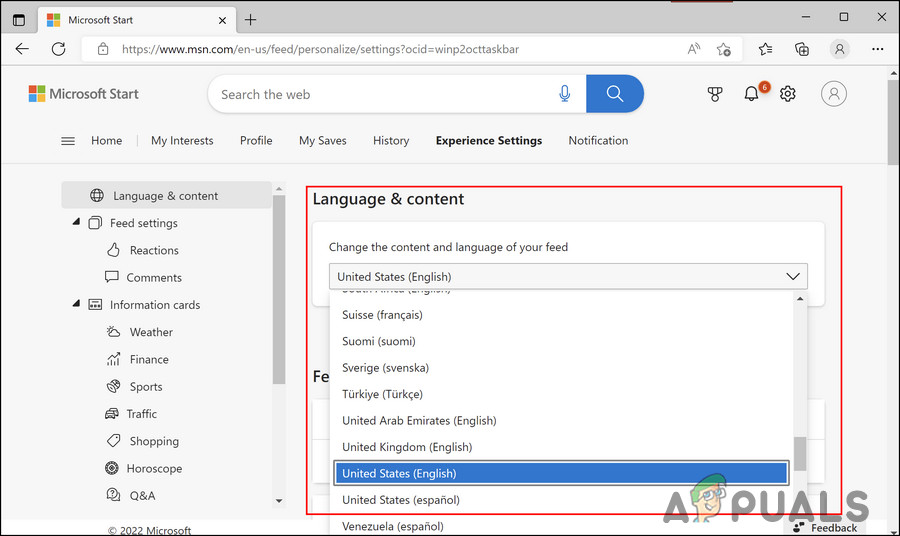Open the Collections icon in the toolbar

point(802,49)
